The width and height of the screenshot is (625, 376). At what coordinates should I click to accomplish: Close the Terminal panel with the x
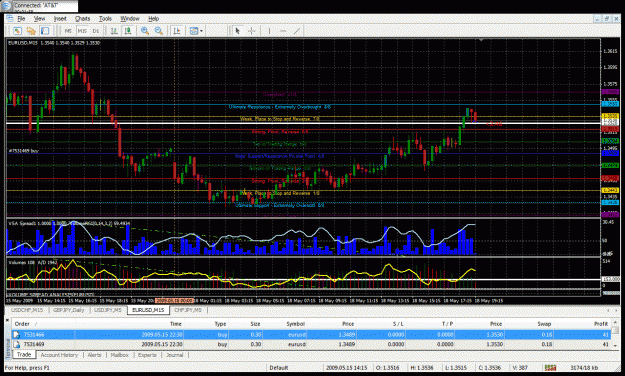tap(7, 320)
